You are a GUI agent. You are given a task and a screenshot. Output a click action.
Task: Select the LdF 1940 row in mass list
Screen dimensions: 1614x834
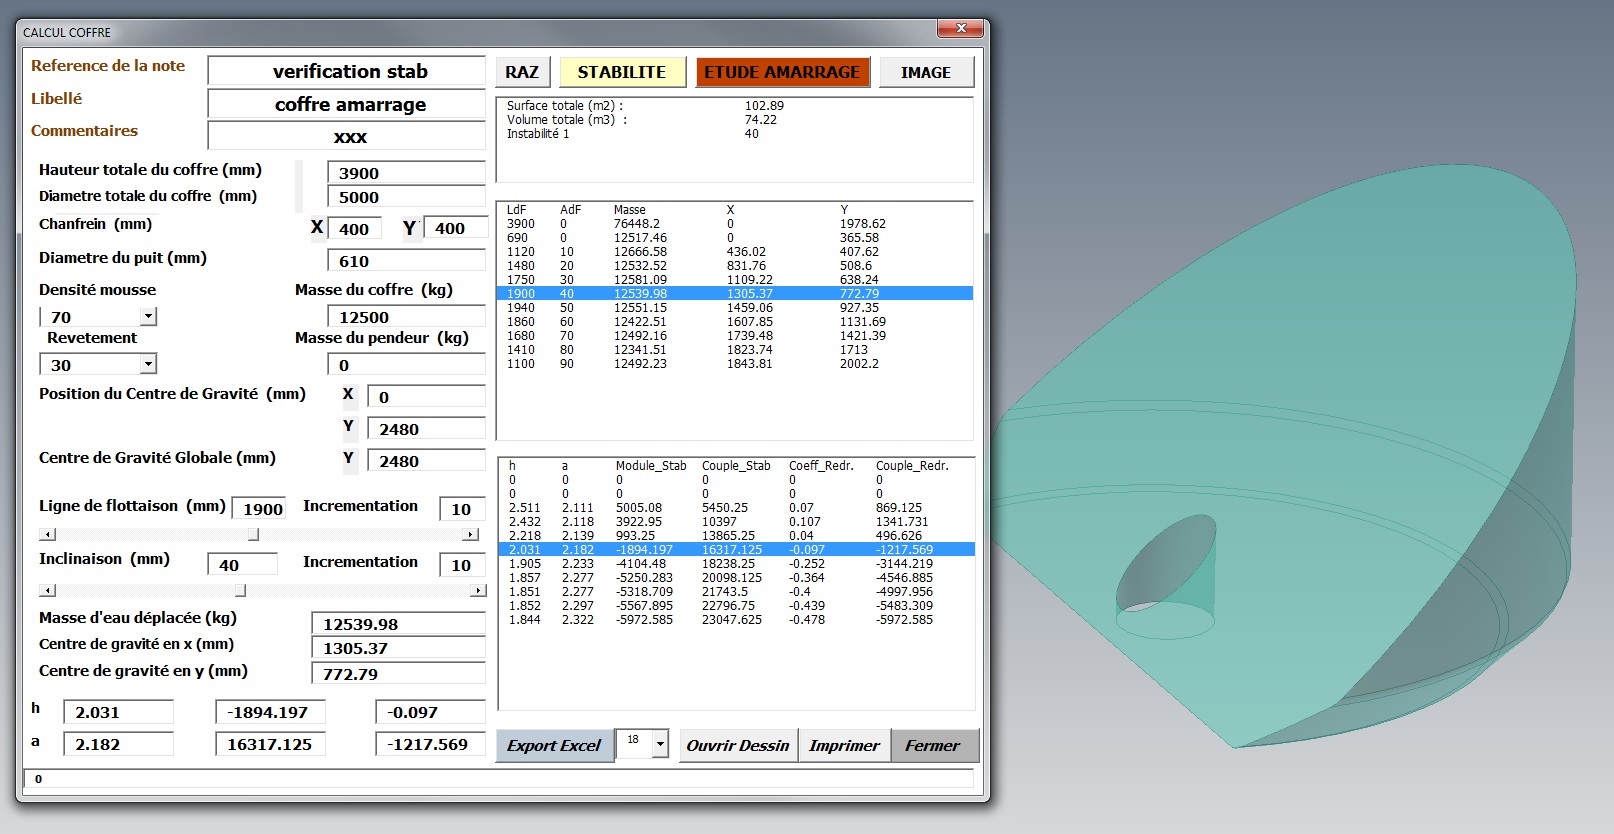(734, 308)
